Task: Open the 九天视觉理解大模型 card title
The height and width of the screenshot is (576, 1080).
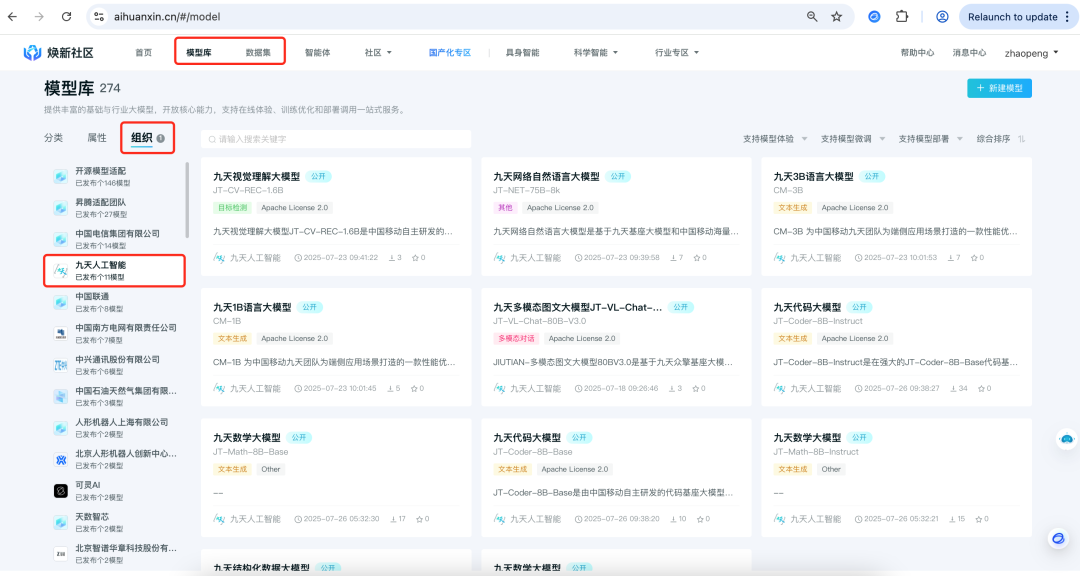Action: pos(256,176)
